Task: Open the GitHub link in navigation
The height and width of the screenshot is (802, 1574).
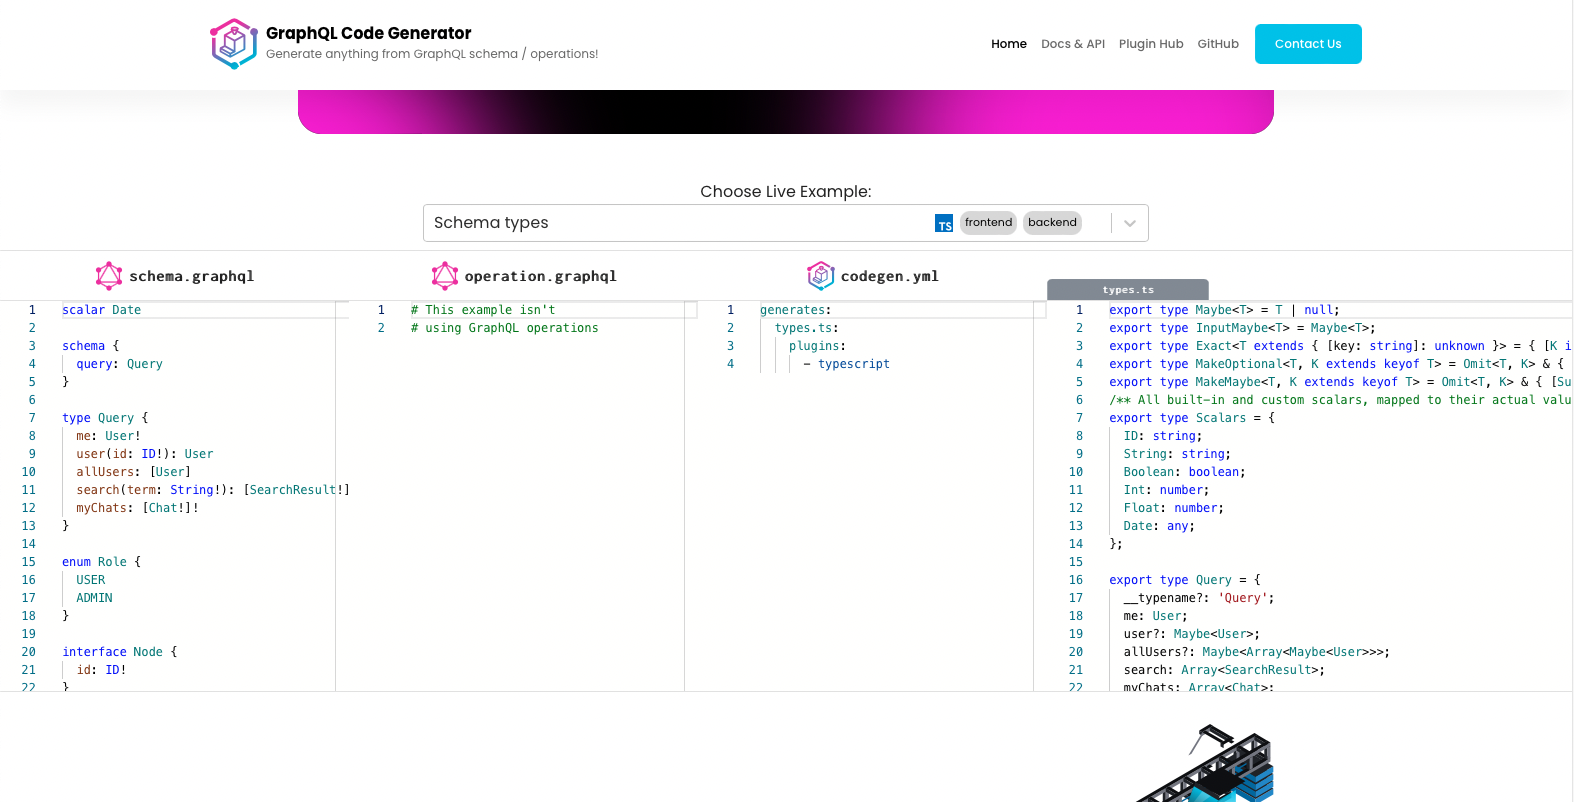Action: point(1218,44)
